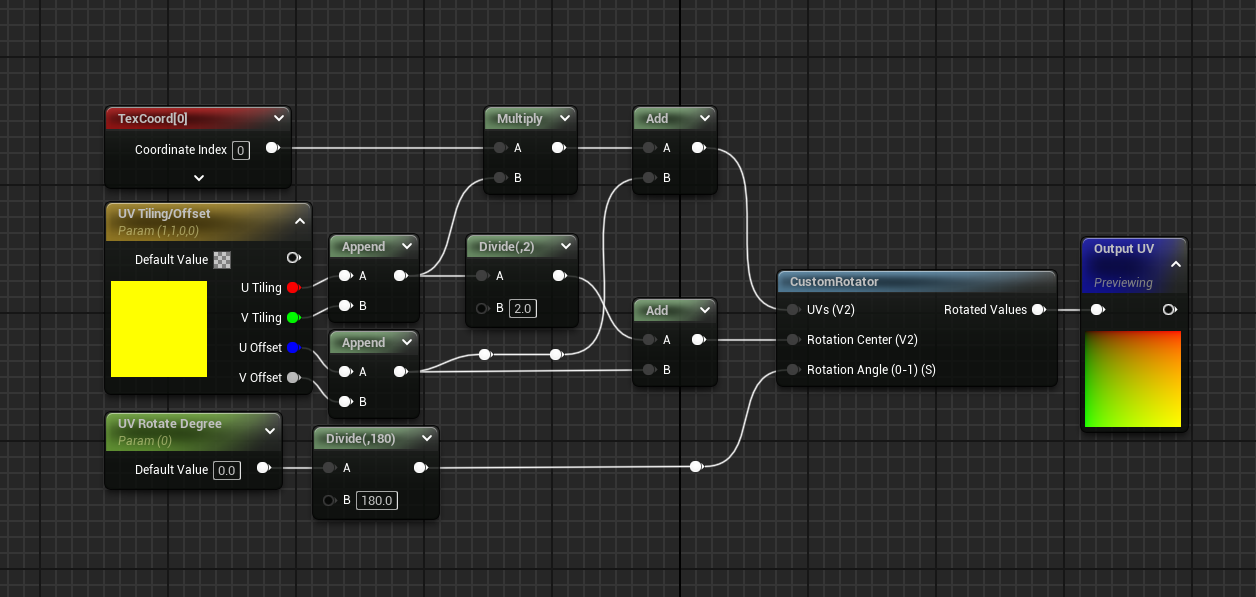This screenshot has width=1256, height=597.
Task: Click the Multiply node's A input pin
Action: pyautogui.click(x=500, y=149)
